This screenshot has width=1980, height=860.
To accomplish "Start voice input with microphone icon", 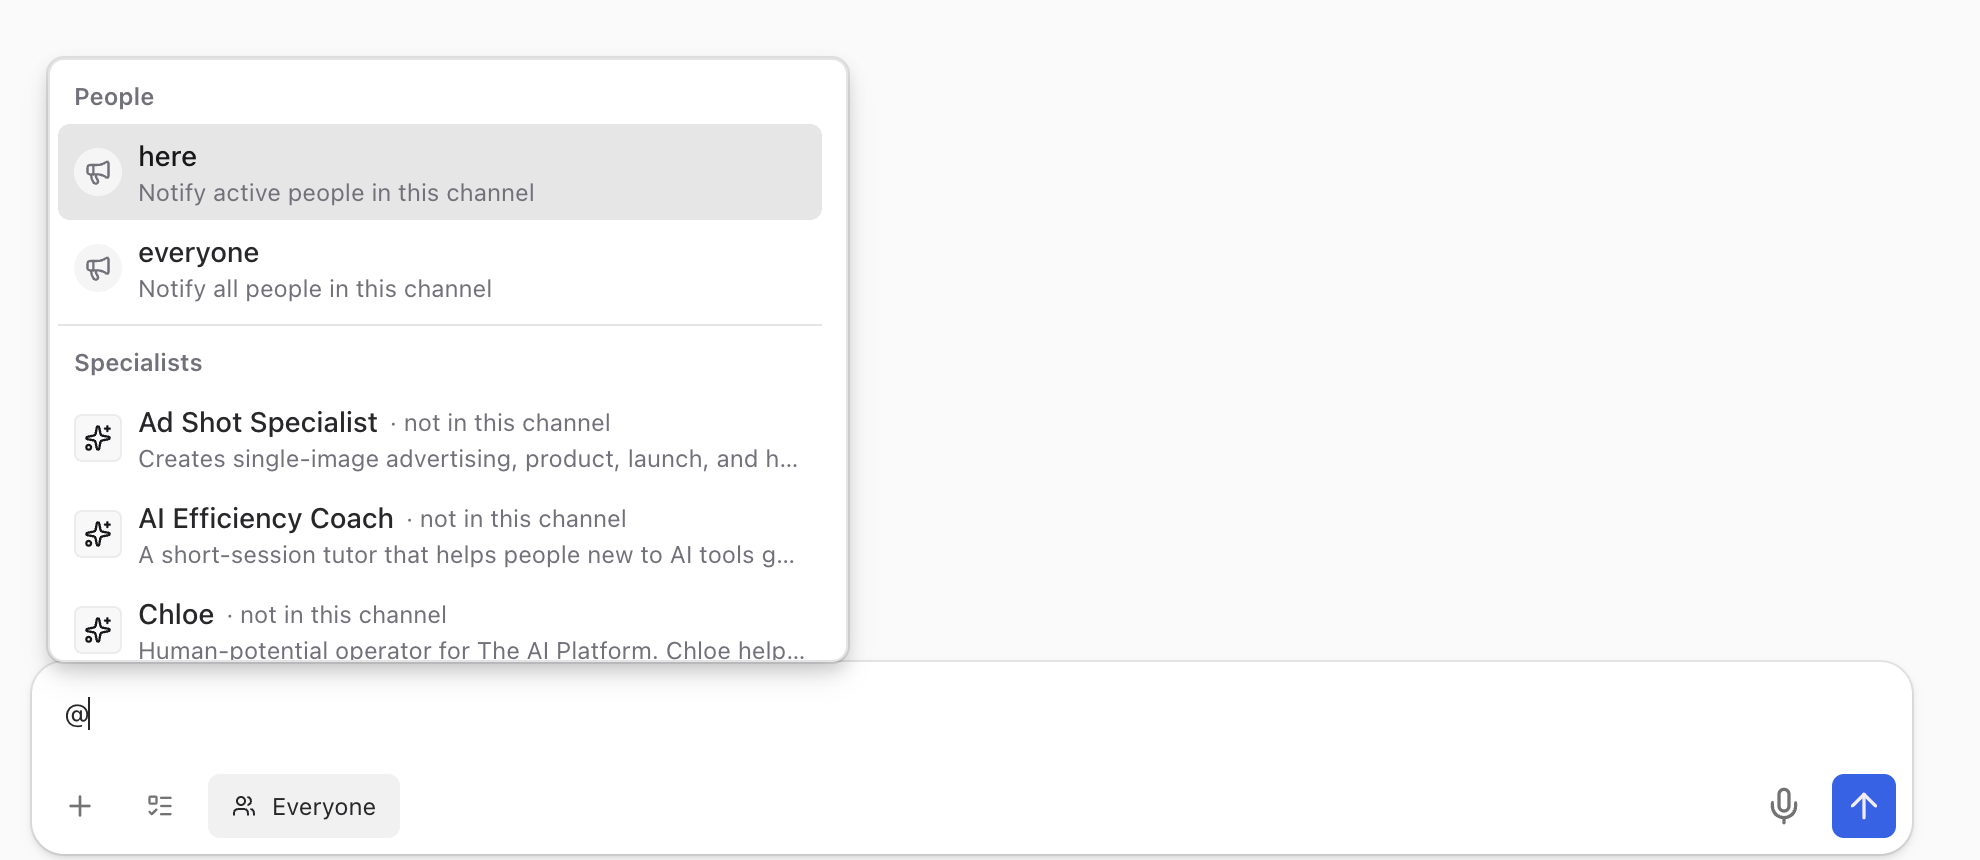I will click(x=1784, y=806).
